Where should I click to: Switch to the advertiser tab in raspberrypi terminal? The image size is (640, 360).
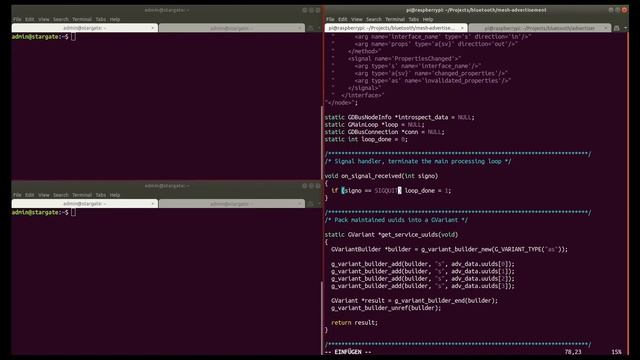(x=540, y=28)
